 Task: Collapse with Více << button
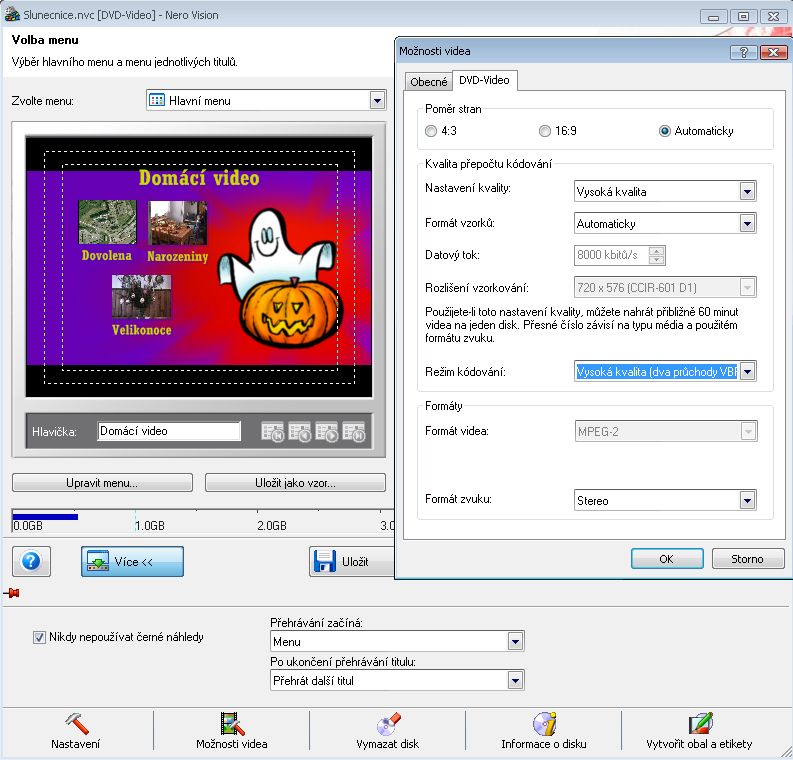[x=133, y=561]
